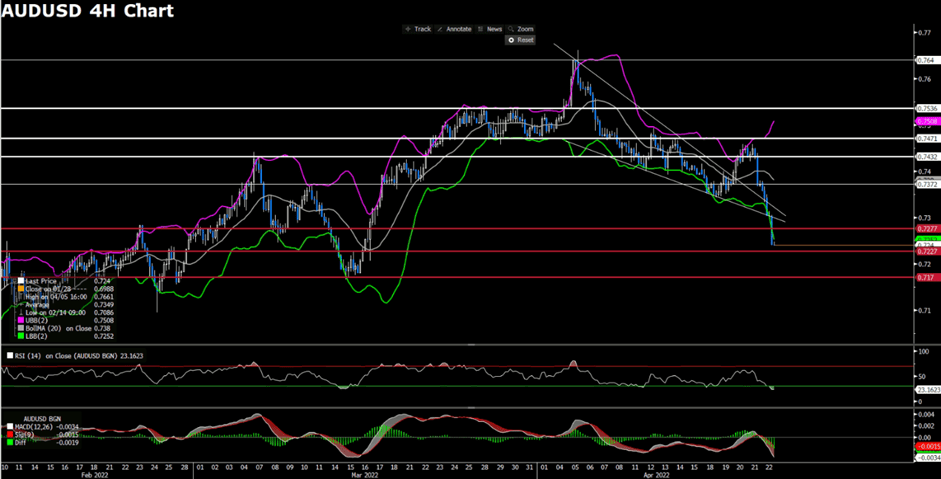941x479 pixels.
Task: Click the 23.1623 RSI value label
Action: (928, 390)
